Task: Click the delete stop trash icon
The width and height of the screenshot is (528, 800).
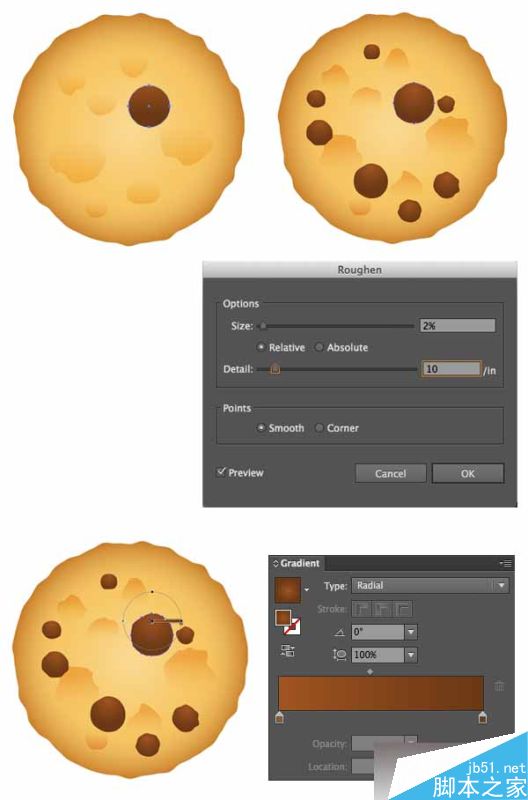Action: (499, 686)
